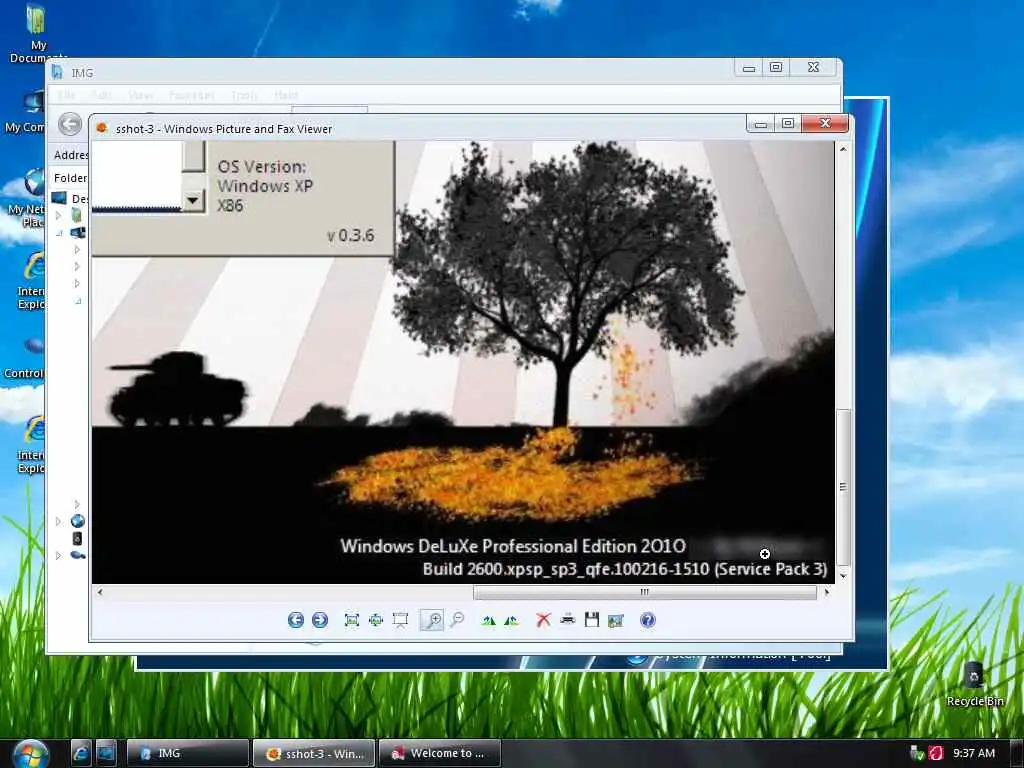Image resolution: width=1024 pixels, height=768 pixels.
Task: Select Desktop item in IMG folder tree
Action: coord(71,198)
